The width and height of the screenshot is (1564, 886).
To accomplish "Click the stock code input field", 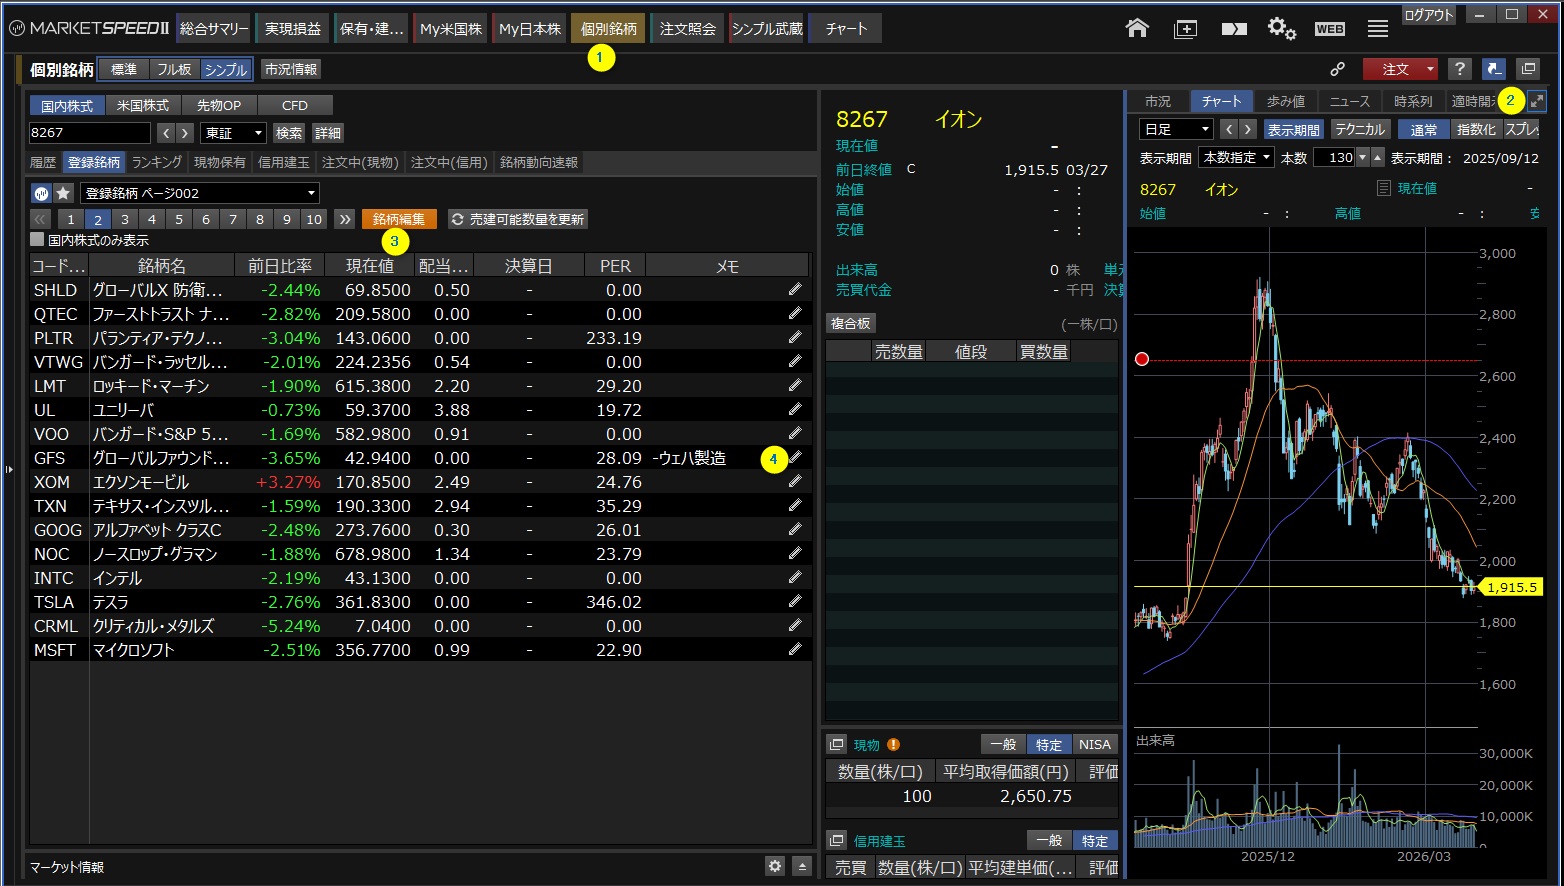I will pos(89,133).
